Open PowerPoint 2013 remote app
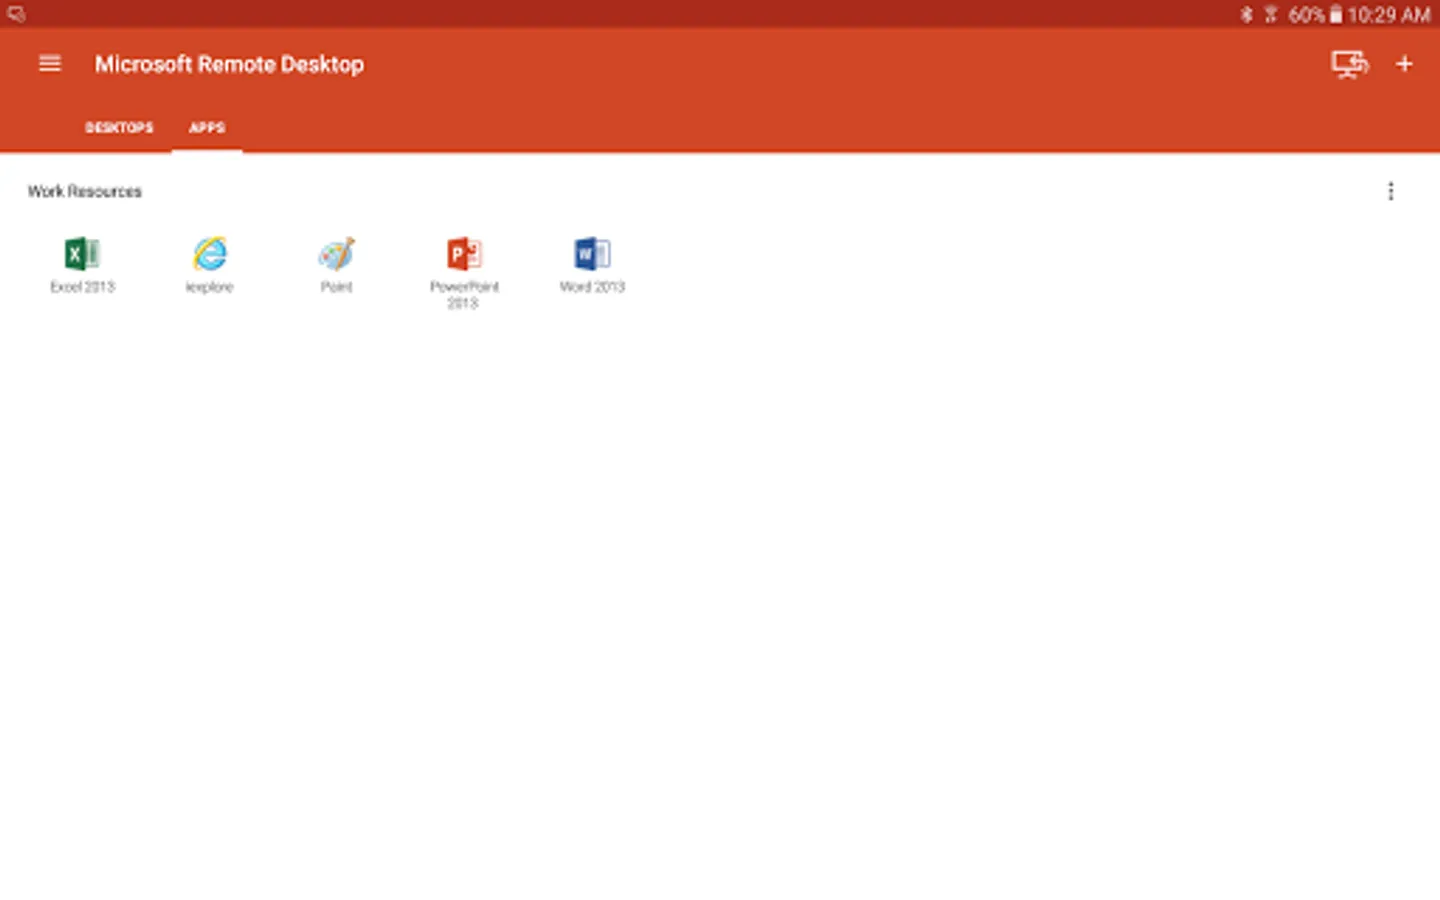Viewport: 1440px width, 900px height. pos(463,273)
